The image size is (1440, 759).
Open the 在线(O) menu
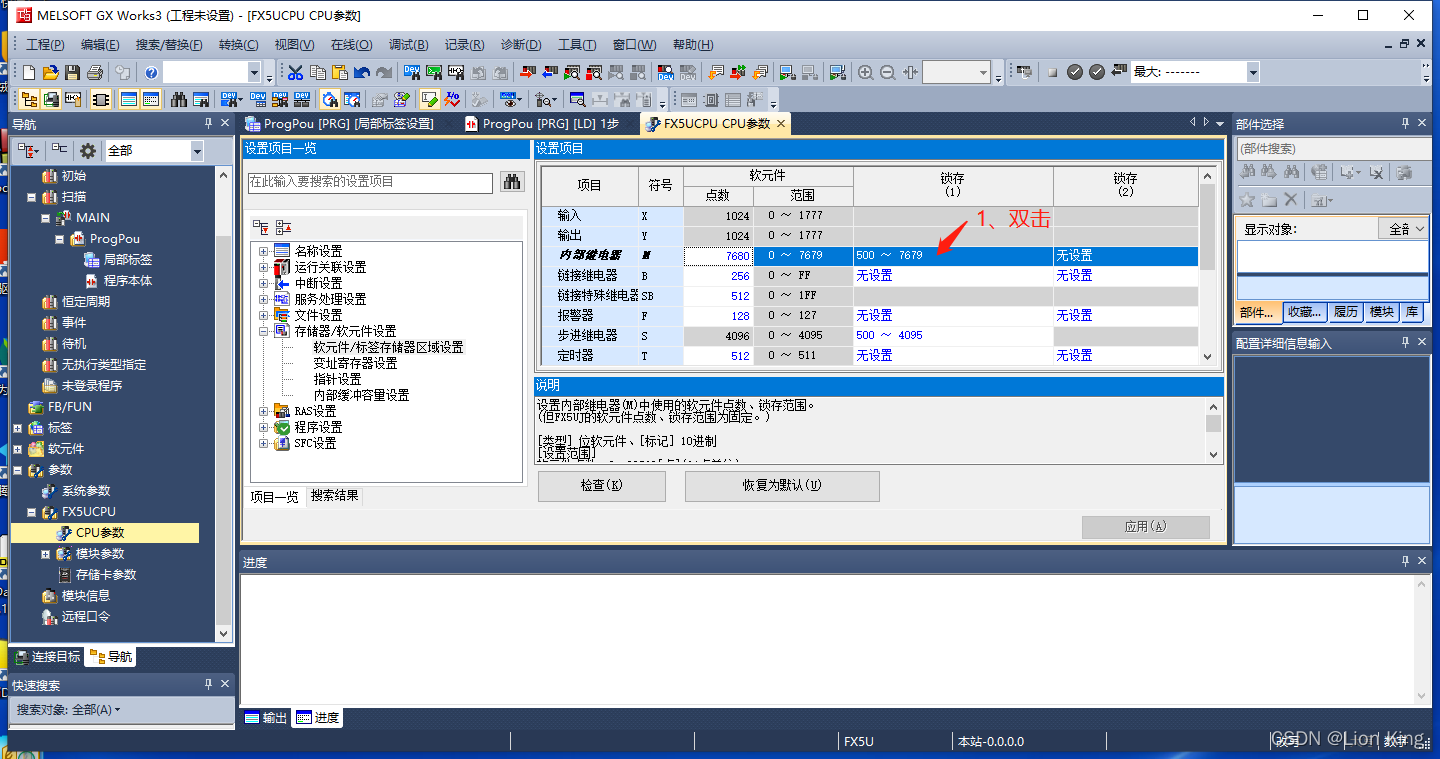tap(351, 45)
